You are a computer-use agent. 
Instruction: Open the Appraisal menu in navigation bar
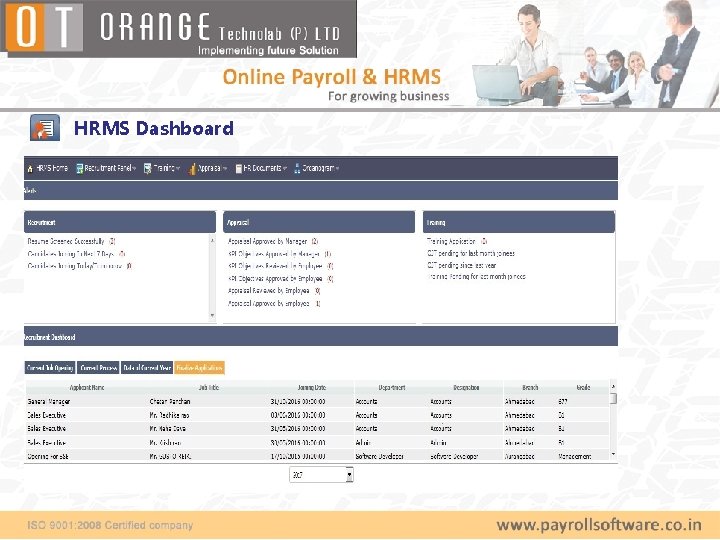tap(208, 169)
